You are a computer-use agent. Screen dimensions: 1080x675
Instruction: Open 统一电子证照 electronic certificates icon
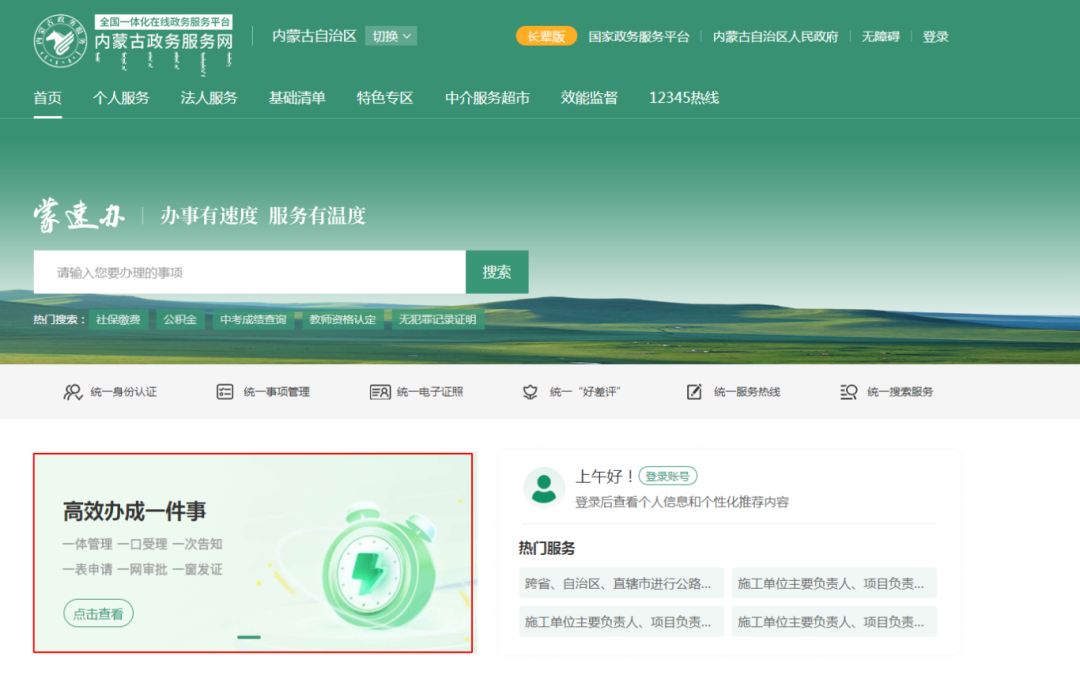tap(379, 391)
